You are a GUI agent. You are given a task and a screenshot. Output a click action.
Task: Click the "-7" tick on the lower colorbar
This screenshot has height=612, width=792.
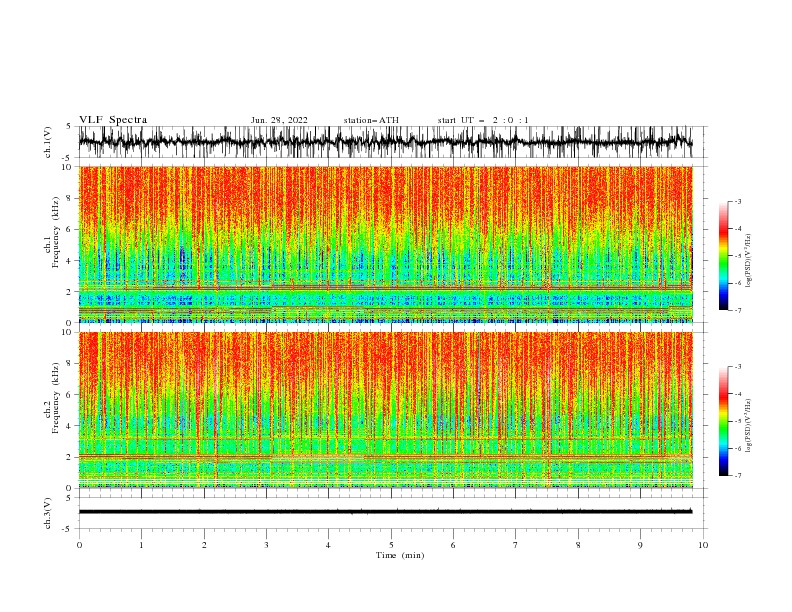point(737,476)
